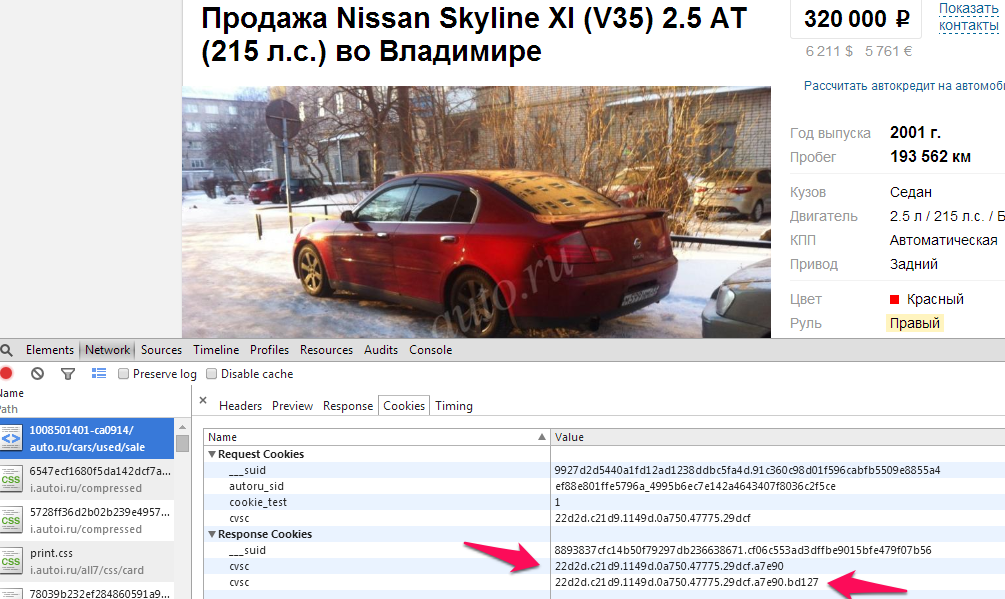Click drive value Задний
Screen dimensions: 1005x599
[x=913, y=264]
